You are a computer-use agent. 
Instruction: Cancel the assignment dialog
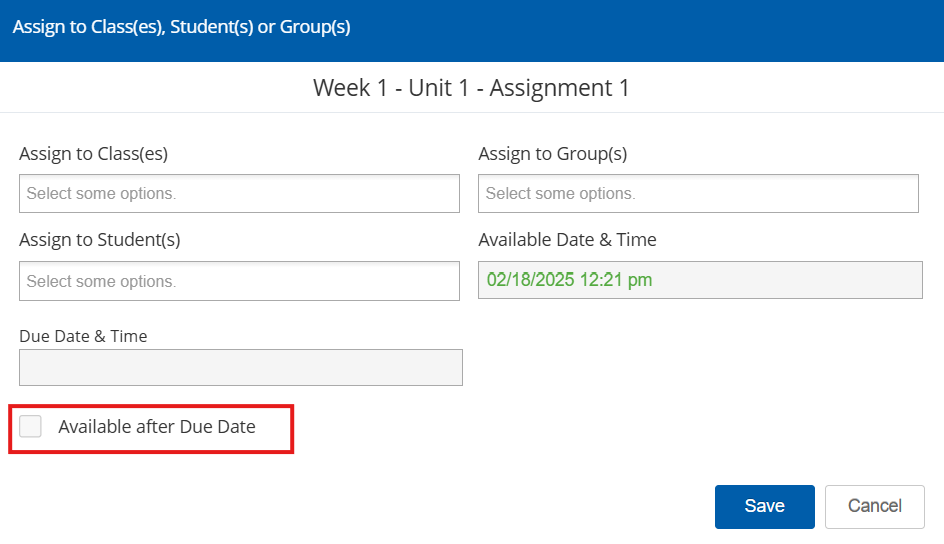coord(874,506)
